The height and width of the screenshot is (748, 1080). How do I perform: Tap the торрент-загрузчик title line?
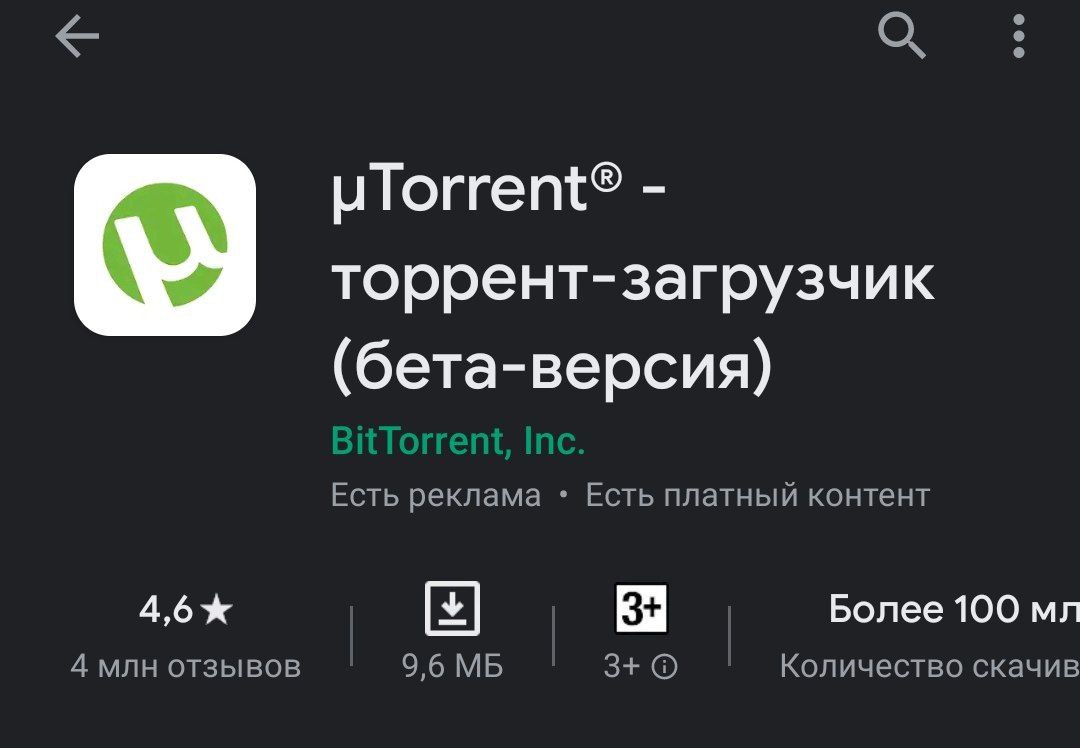[632, 281]
